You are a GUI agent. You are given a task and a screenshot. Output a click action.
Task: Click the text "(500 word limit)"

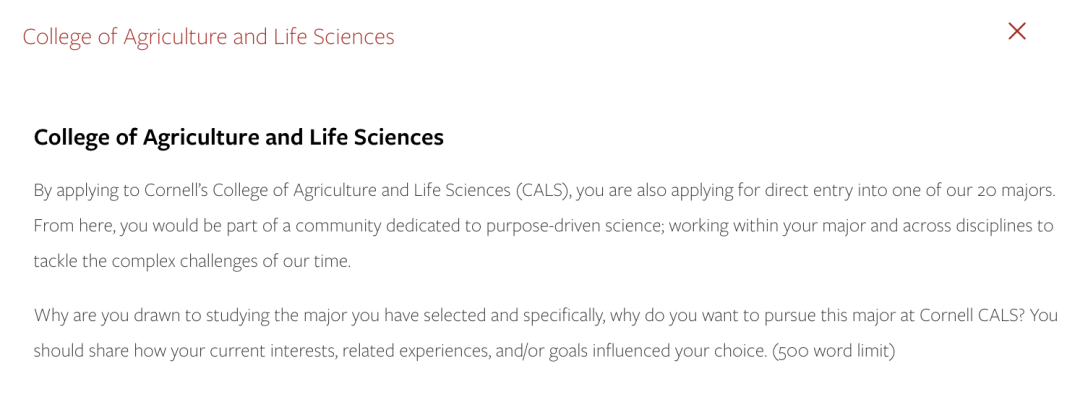coord(833,352)
